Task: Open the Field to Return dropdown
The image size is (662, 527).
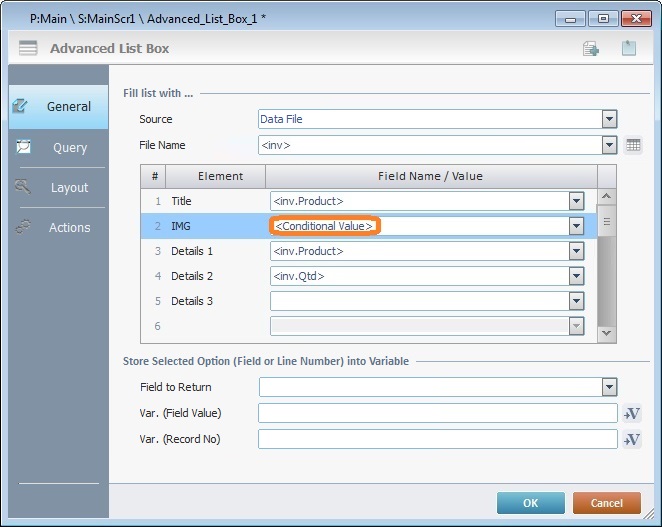Action: coord(609,387)
